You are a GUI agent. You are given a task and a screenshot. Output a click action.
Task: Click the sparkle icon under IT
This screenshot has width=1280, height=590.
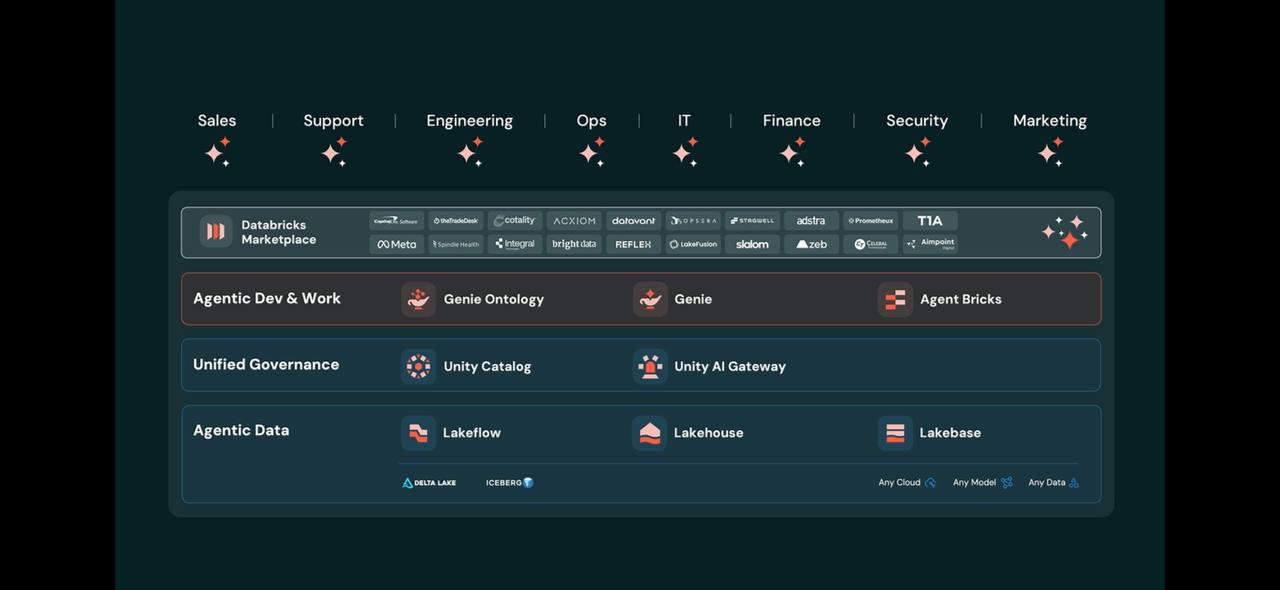click(x=685, y=152)
